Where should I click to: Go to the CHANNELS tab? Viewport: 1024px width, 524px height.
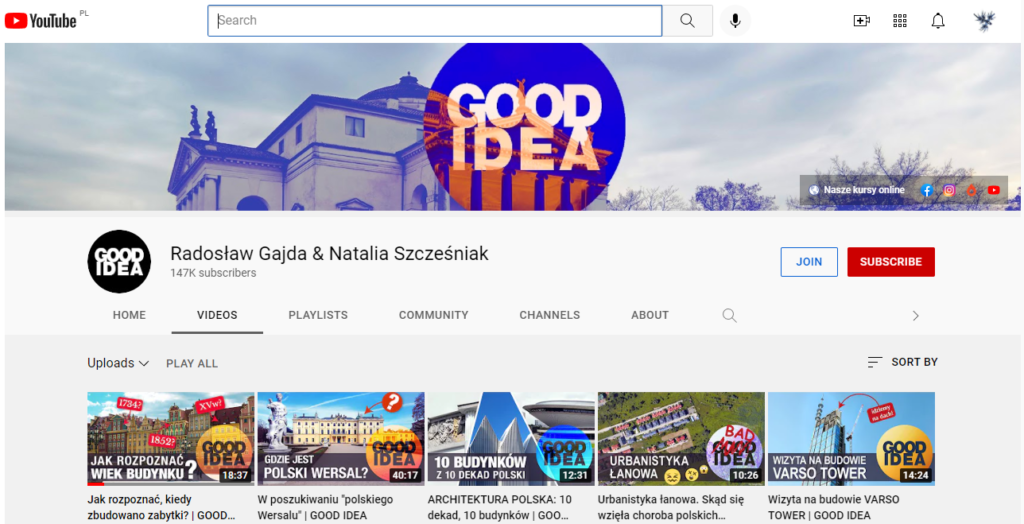tap(550, 315)
